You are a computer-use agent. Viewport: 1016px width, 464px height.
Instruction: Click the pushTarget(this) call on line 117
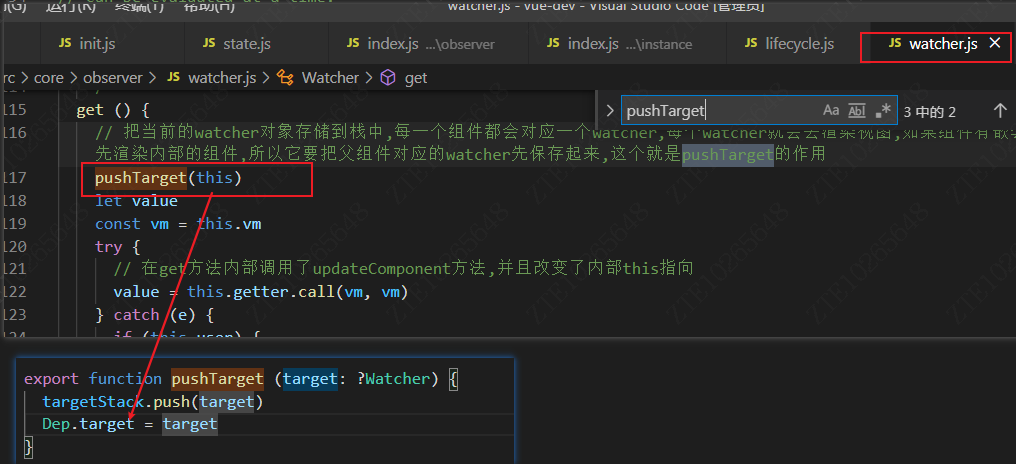click(x=168, y=178)
